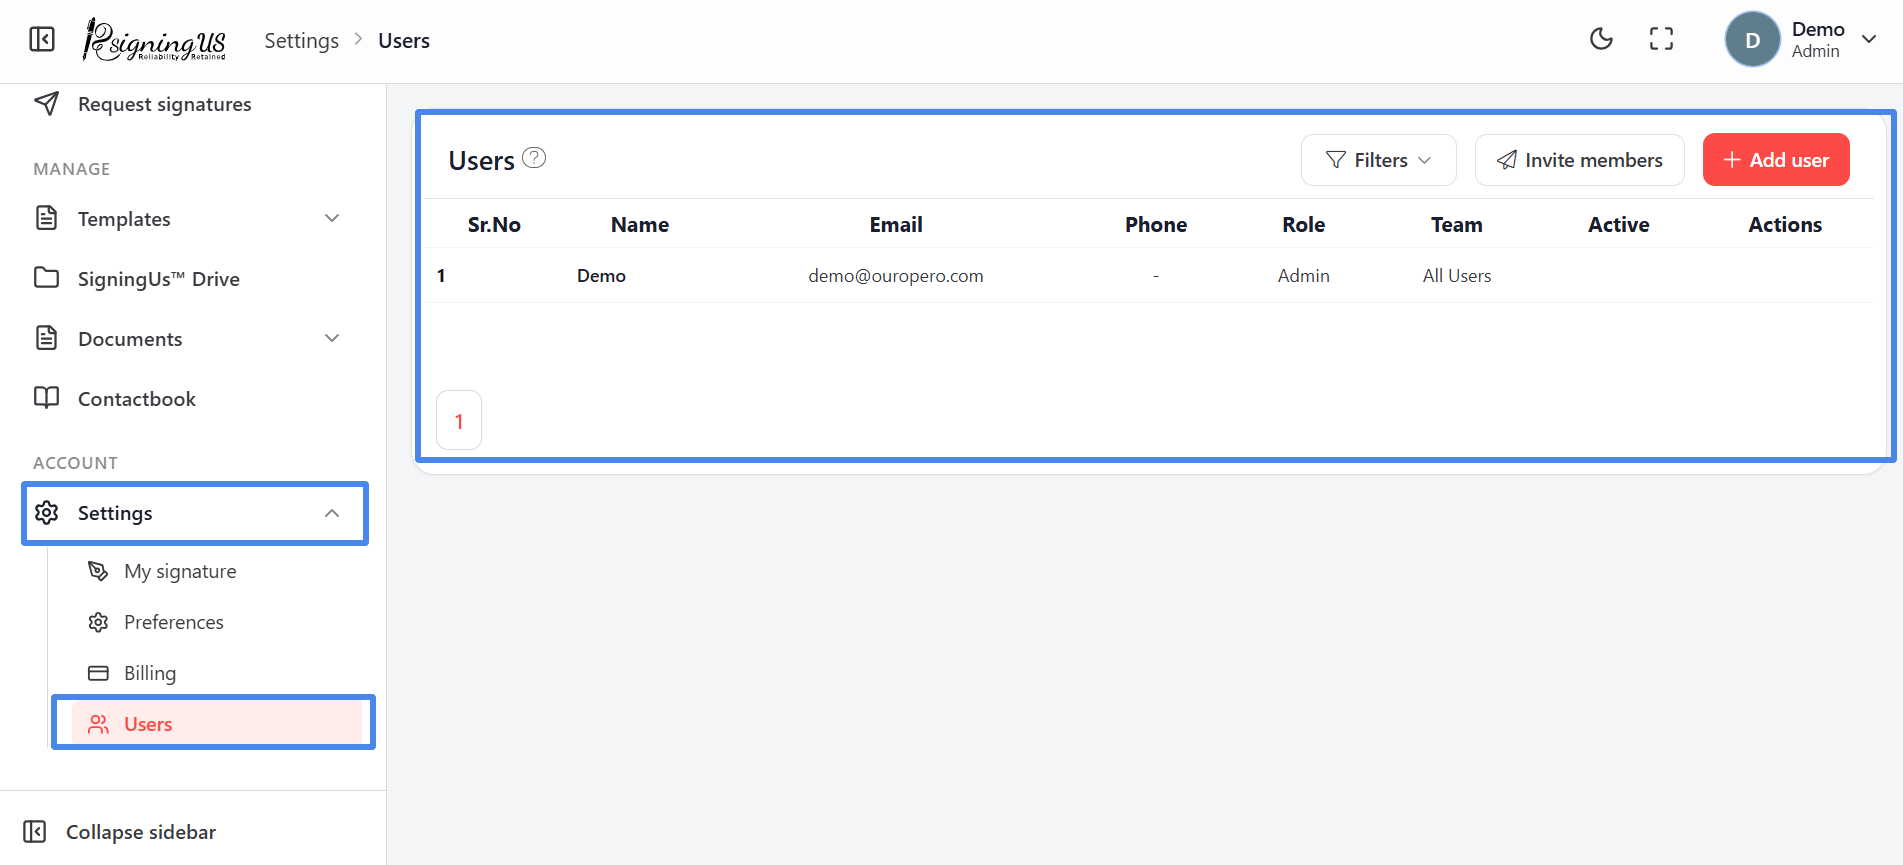Click the SigningUs Drive folder icon

46,277
